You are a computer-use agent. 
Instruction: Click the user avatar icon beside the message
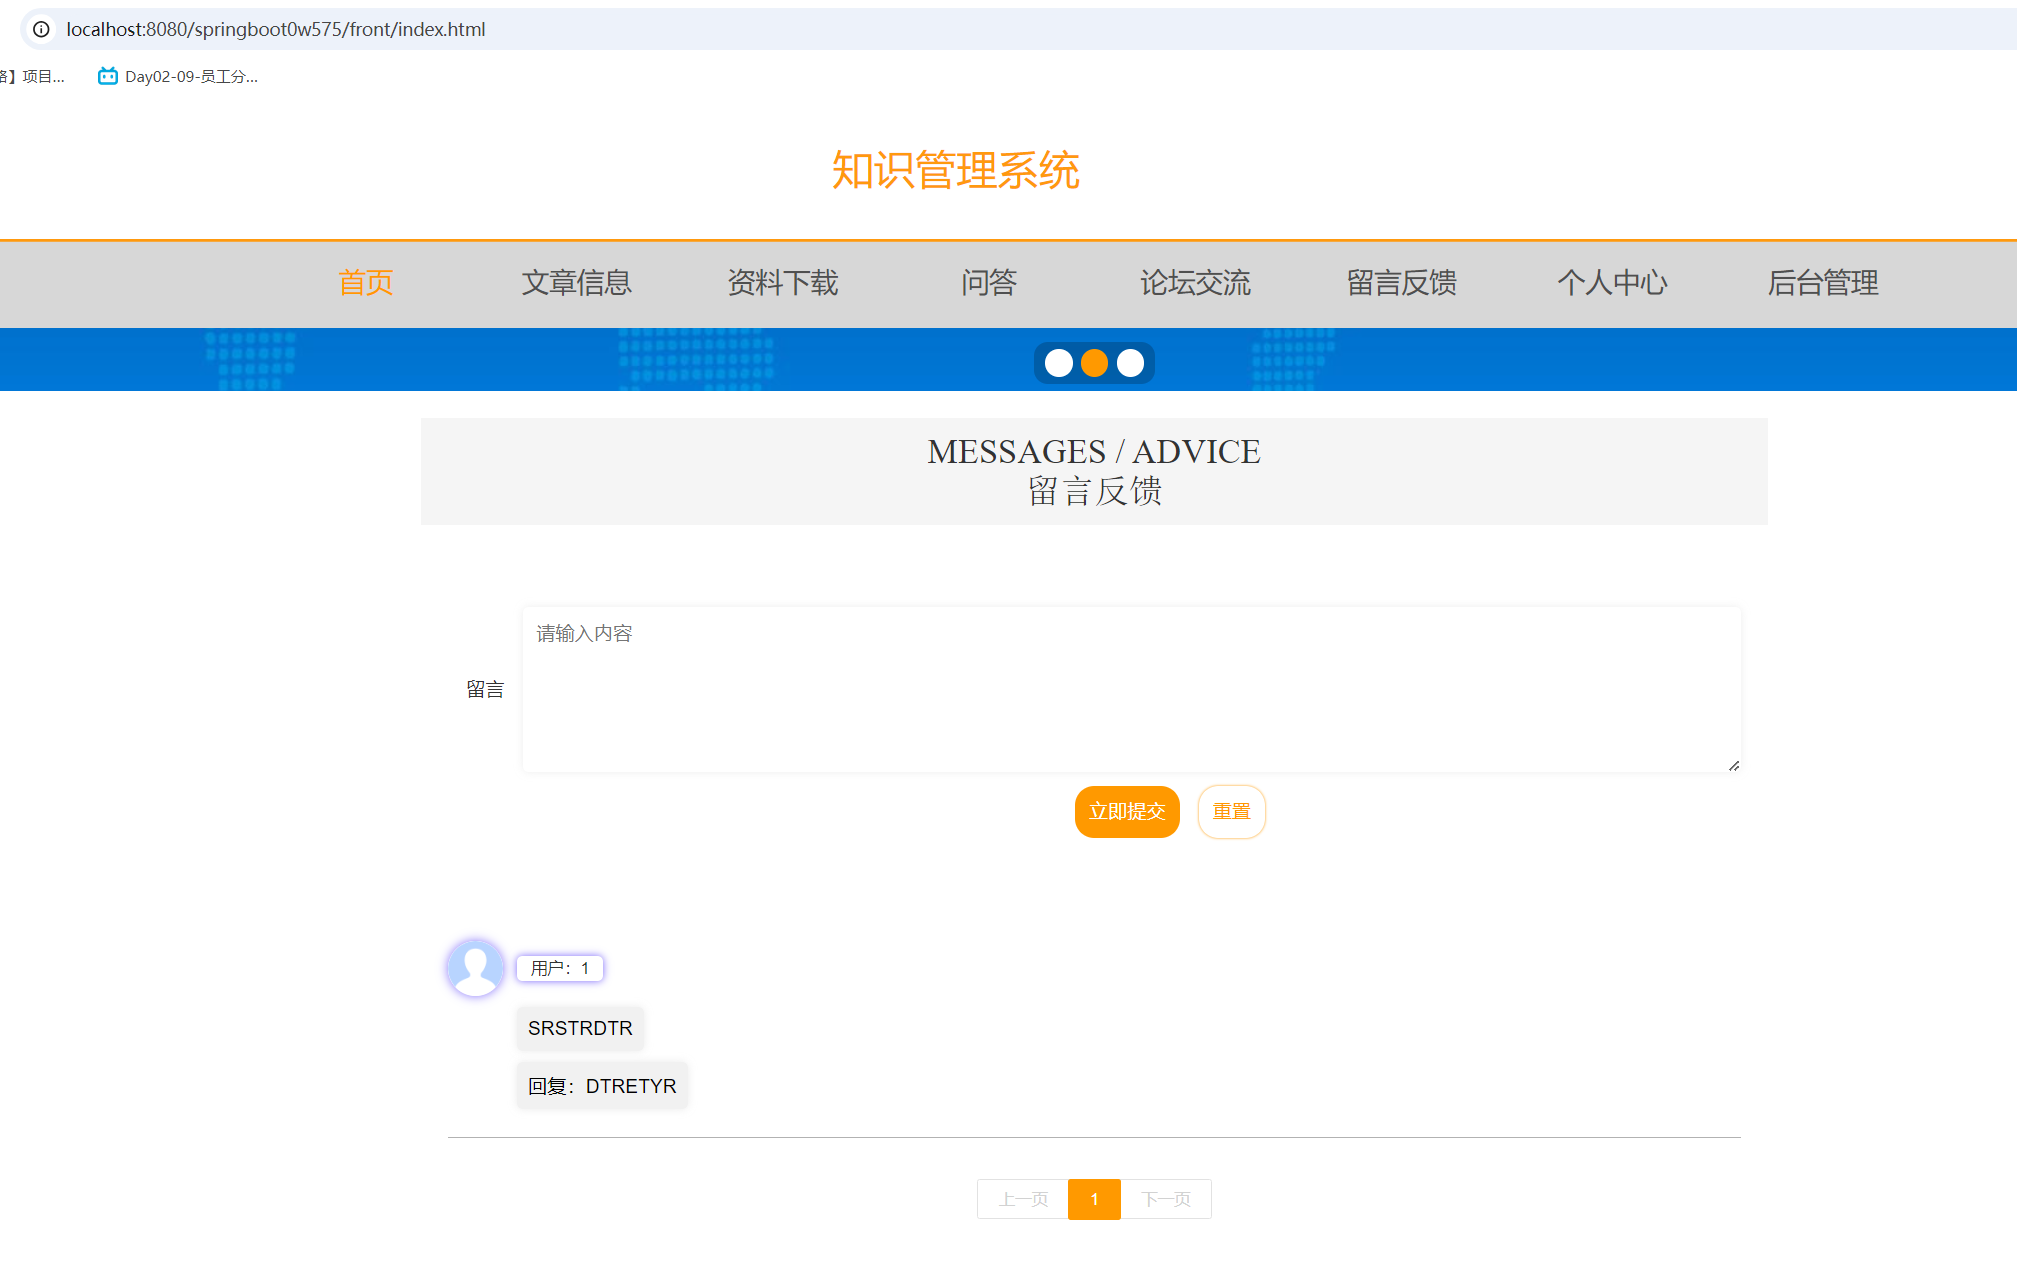tap(475, 968)
